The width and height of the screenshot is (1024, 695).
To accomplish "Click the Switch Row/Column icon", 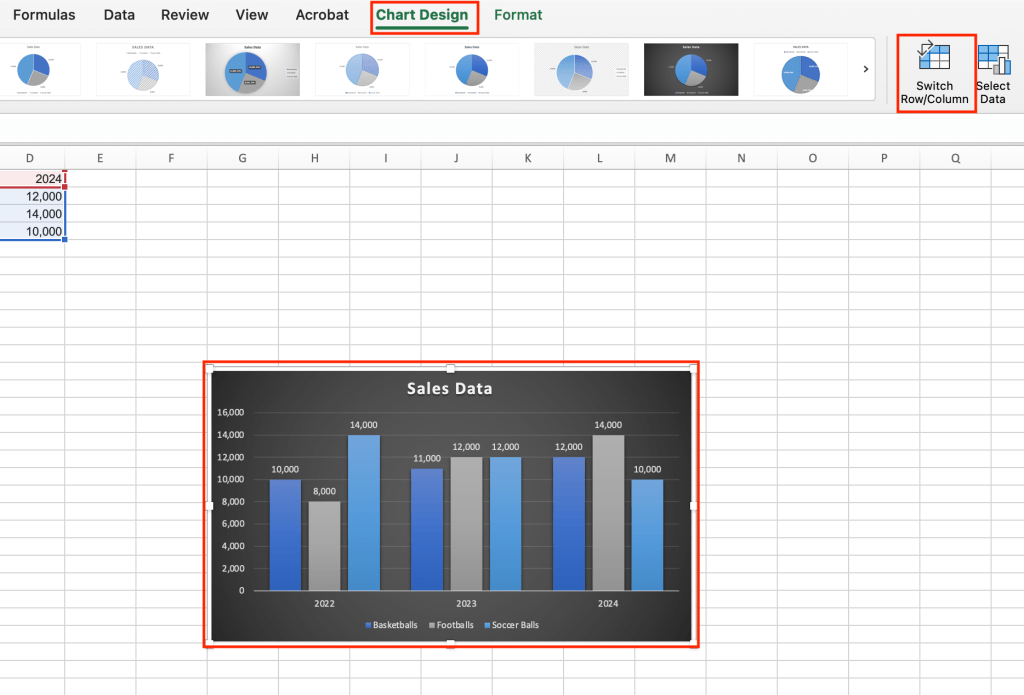I will click(x=934, y=57).
